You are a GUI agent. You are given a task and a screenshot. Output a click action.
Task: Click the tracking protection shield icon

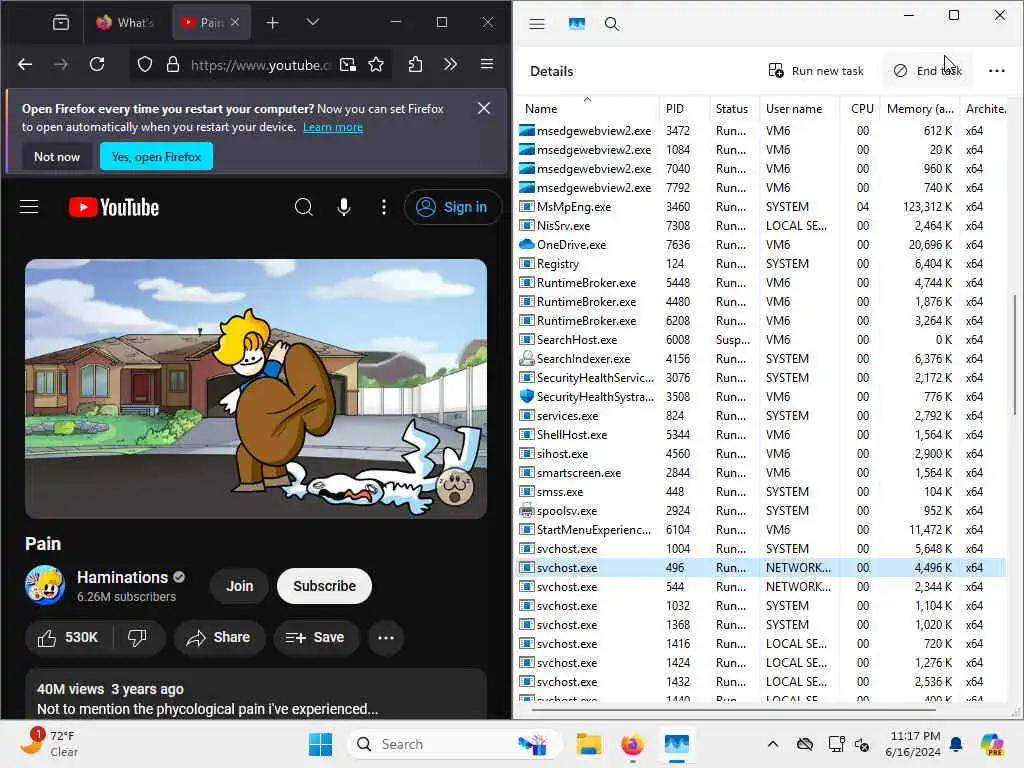145,64
